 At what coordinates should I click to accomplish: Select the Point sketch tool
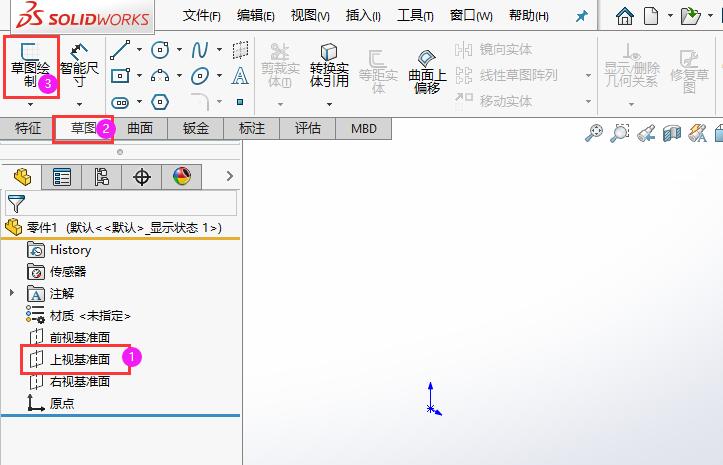tap(240, 102)
